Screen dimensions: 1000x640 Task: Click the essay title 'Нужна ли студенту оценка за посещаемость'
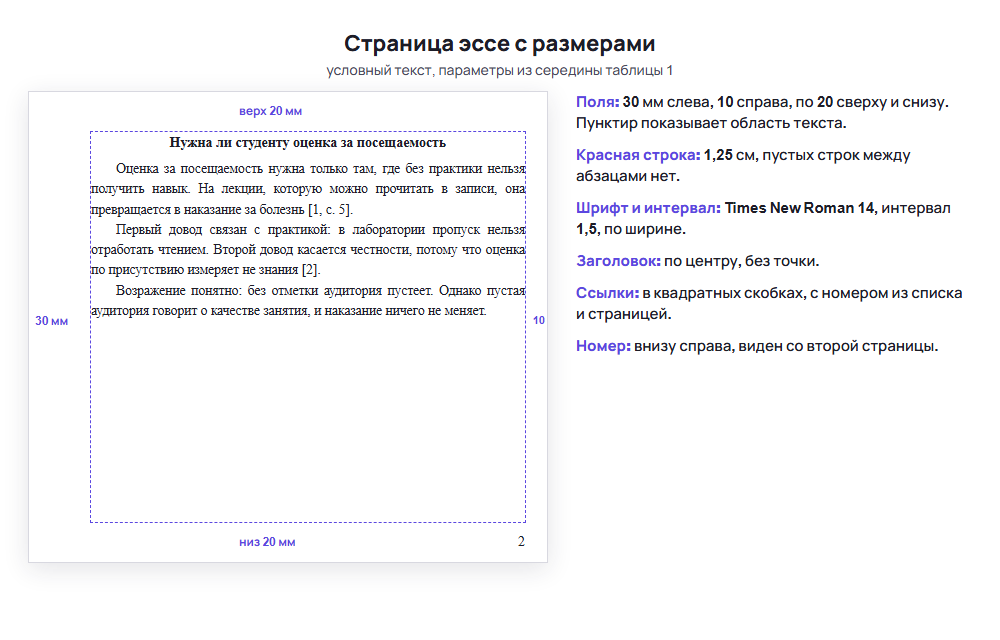point(307,142)
